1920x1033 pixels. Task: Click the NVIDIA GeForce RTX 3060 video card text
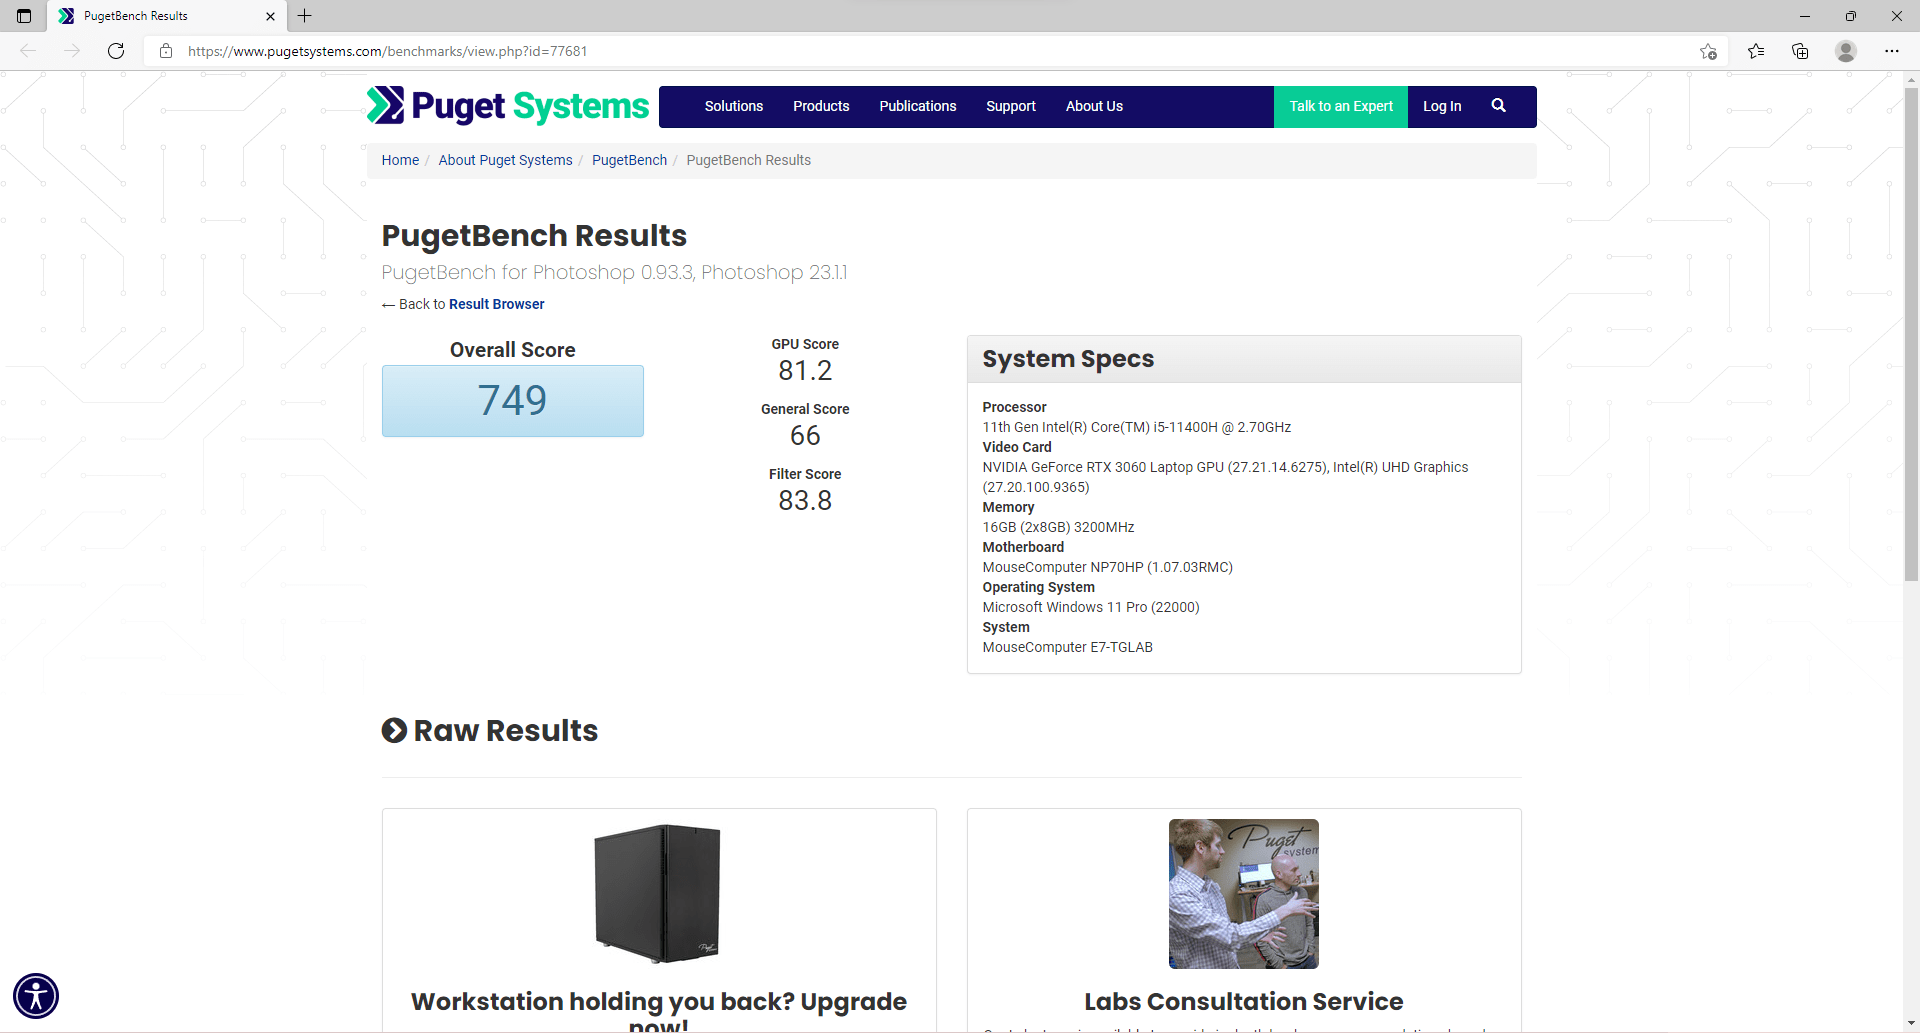[1225, 477]
